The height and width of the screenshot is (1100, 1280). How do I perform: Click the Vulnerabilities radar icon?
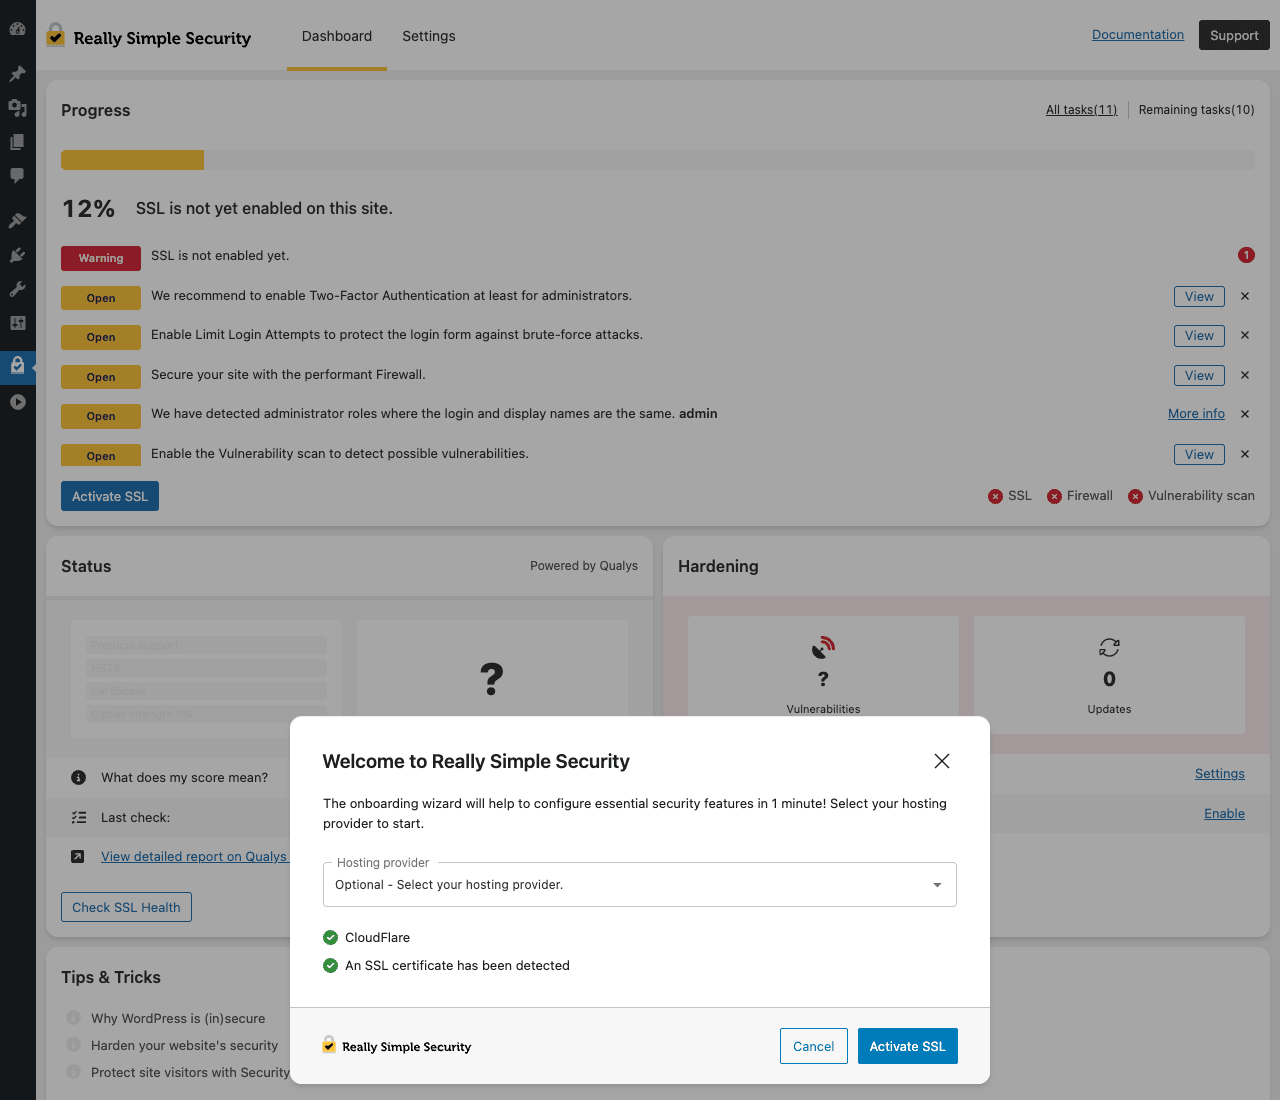[823, 648]
